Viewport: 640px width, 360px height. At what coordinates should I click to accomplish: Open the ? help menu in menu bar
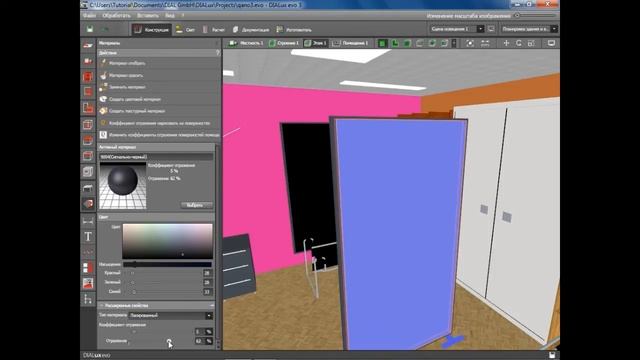[183, 16]
